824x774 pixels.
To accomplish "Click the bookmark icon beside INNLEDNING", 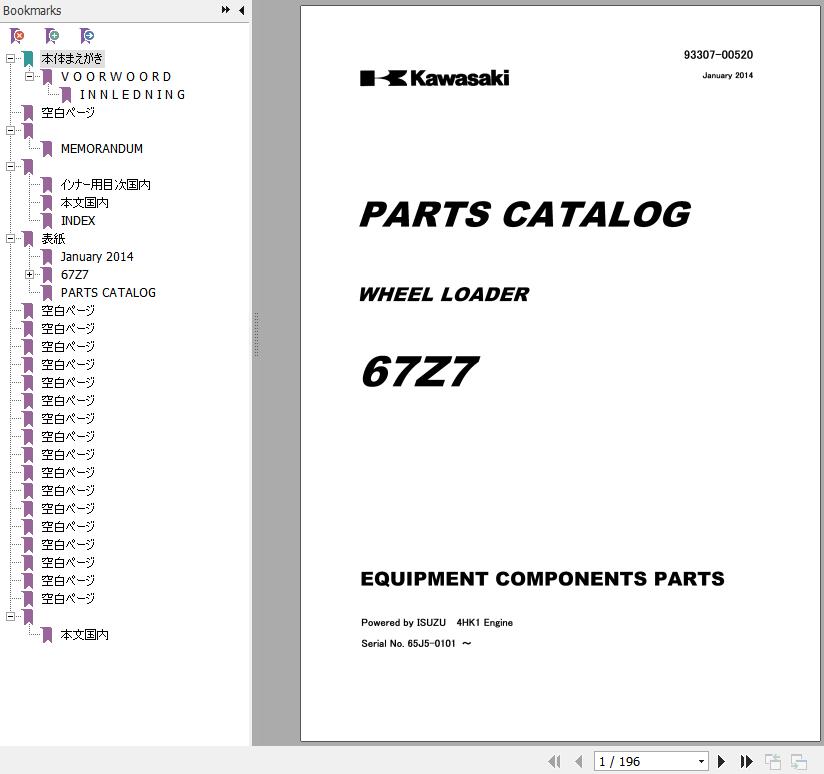I will click(66, 95).
